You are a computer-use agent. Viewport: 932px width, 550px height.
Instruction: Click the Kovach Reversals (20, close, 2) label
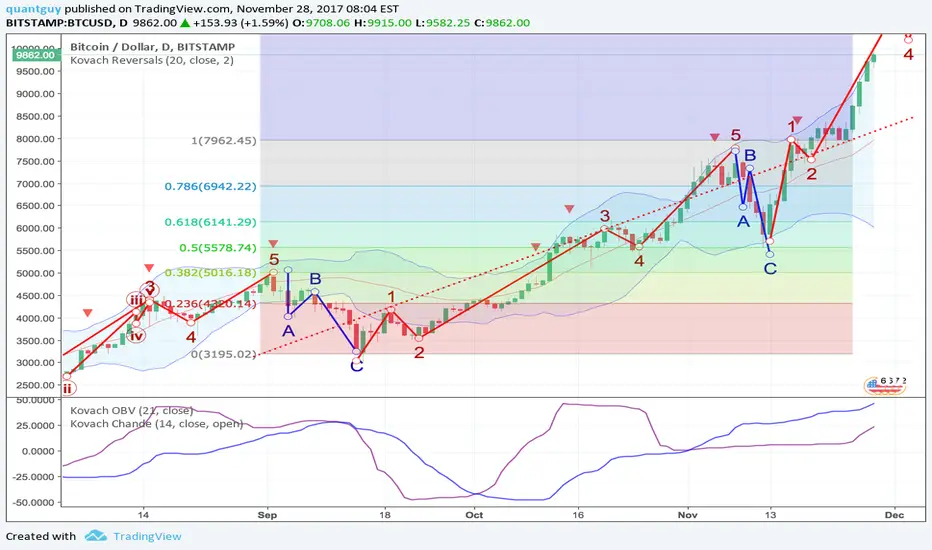(152, 60)
